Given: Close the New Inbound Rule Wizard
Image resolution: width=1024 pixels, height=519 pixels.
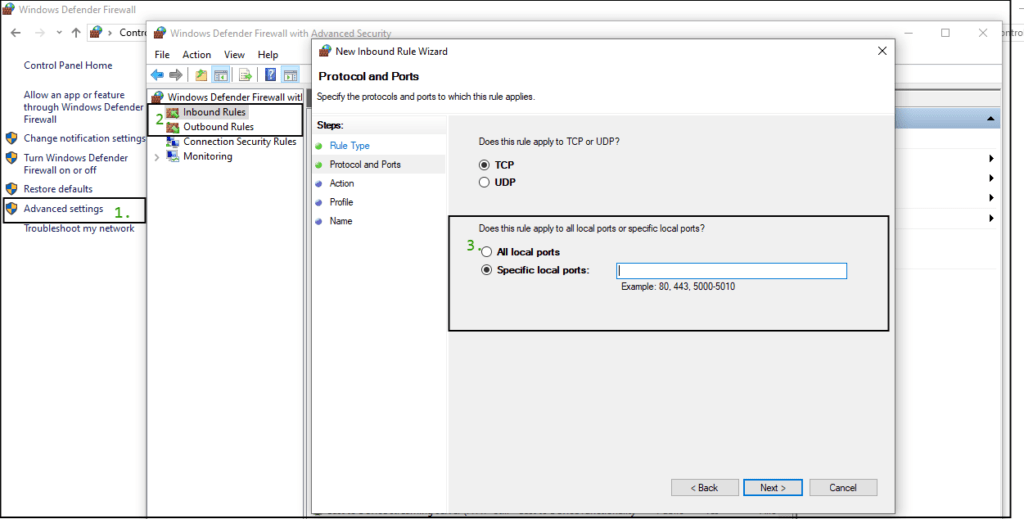Looking at the screenshot, I should pyautogui.click(x=882, y=51).
